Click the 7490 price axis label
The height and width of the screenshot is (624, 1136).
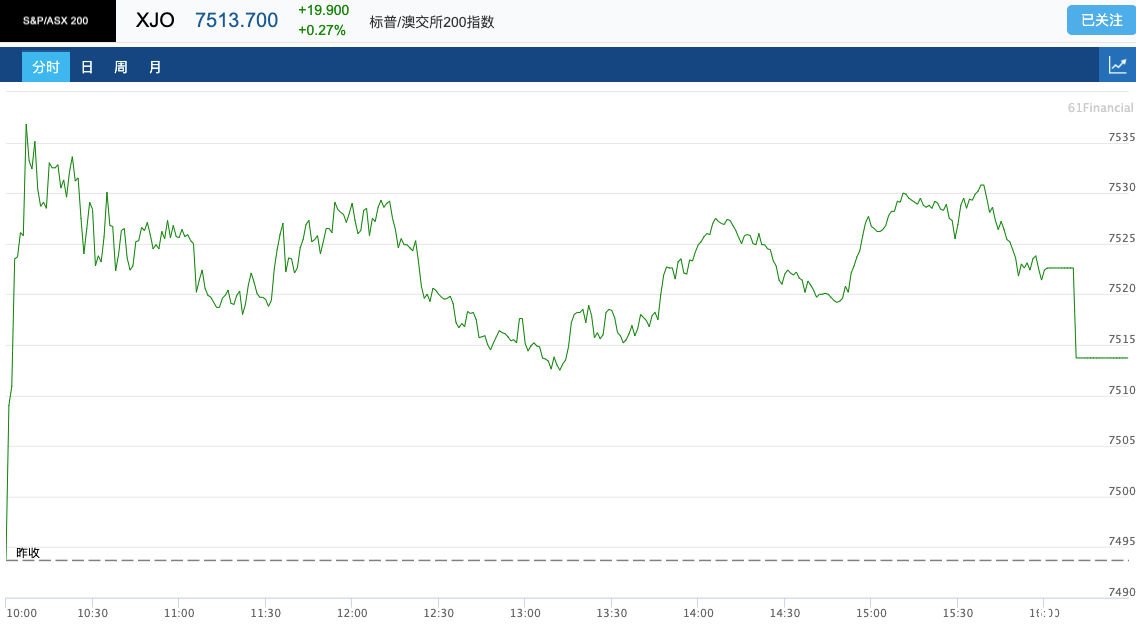pyautogui.click(x=1122, y=592)
